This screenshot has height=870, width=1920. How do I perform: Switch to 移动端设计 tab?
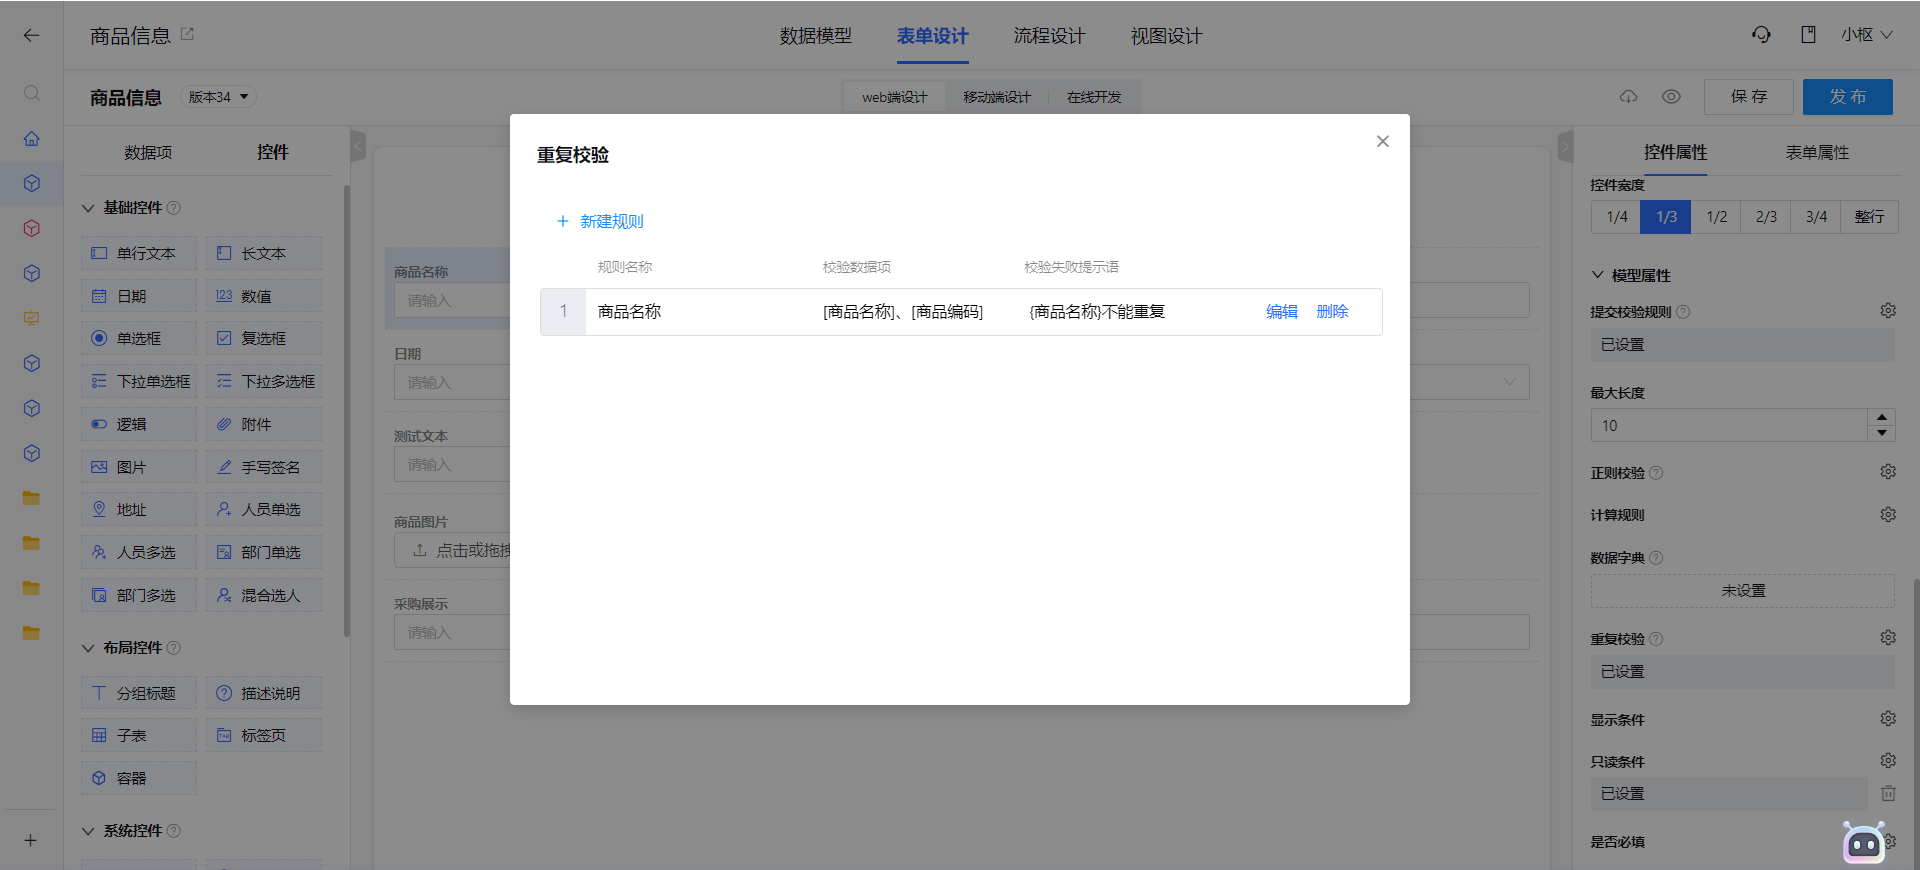[997, 97]
